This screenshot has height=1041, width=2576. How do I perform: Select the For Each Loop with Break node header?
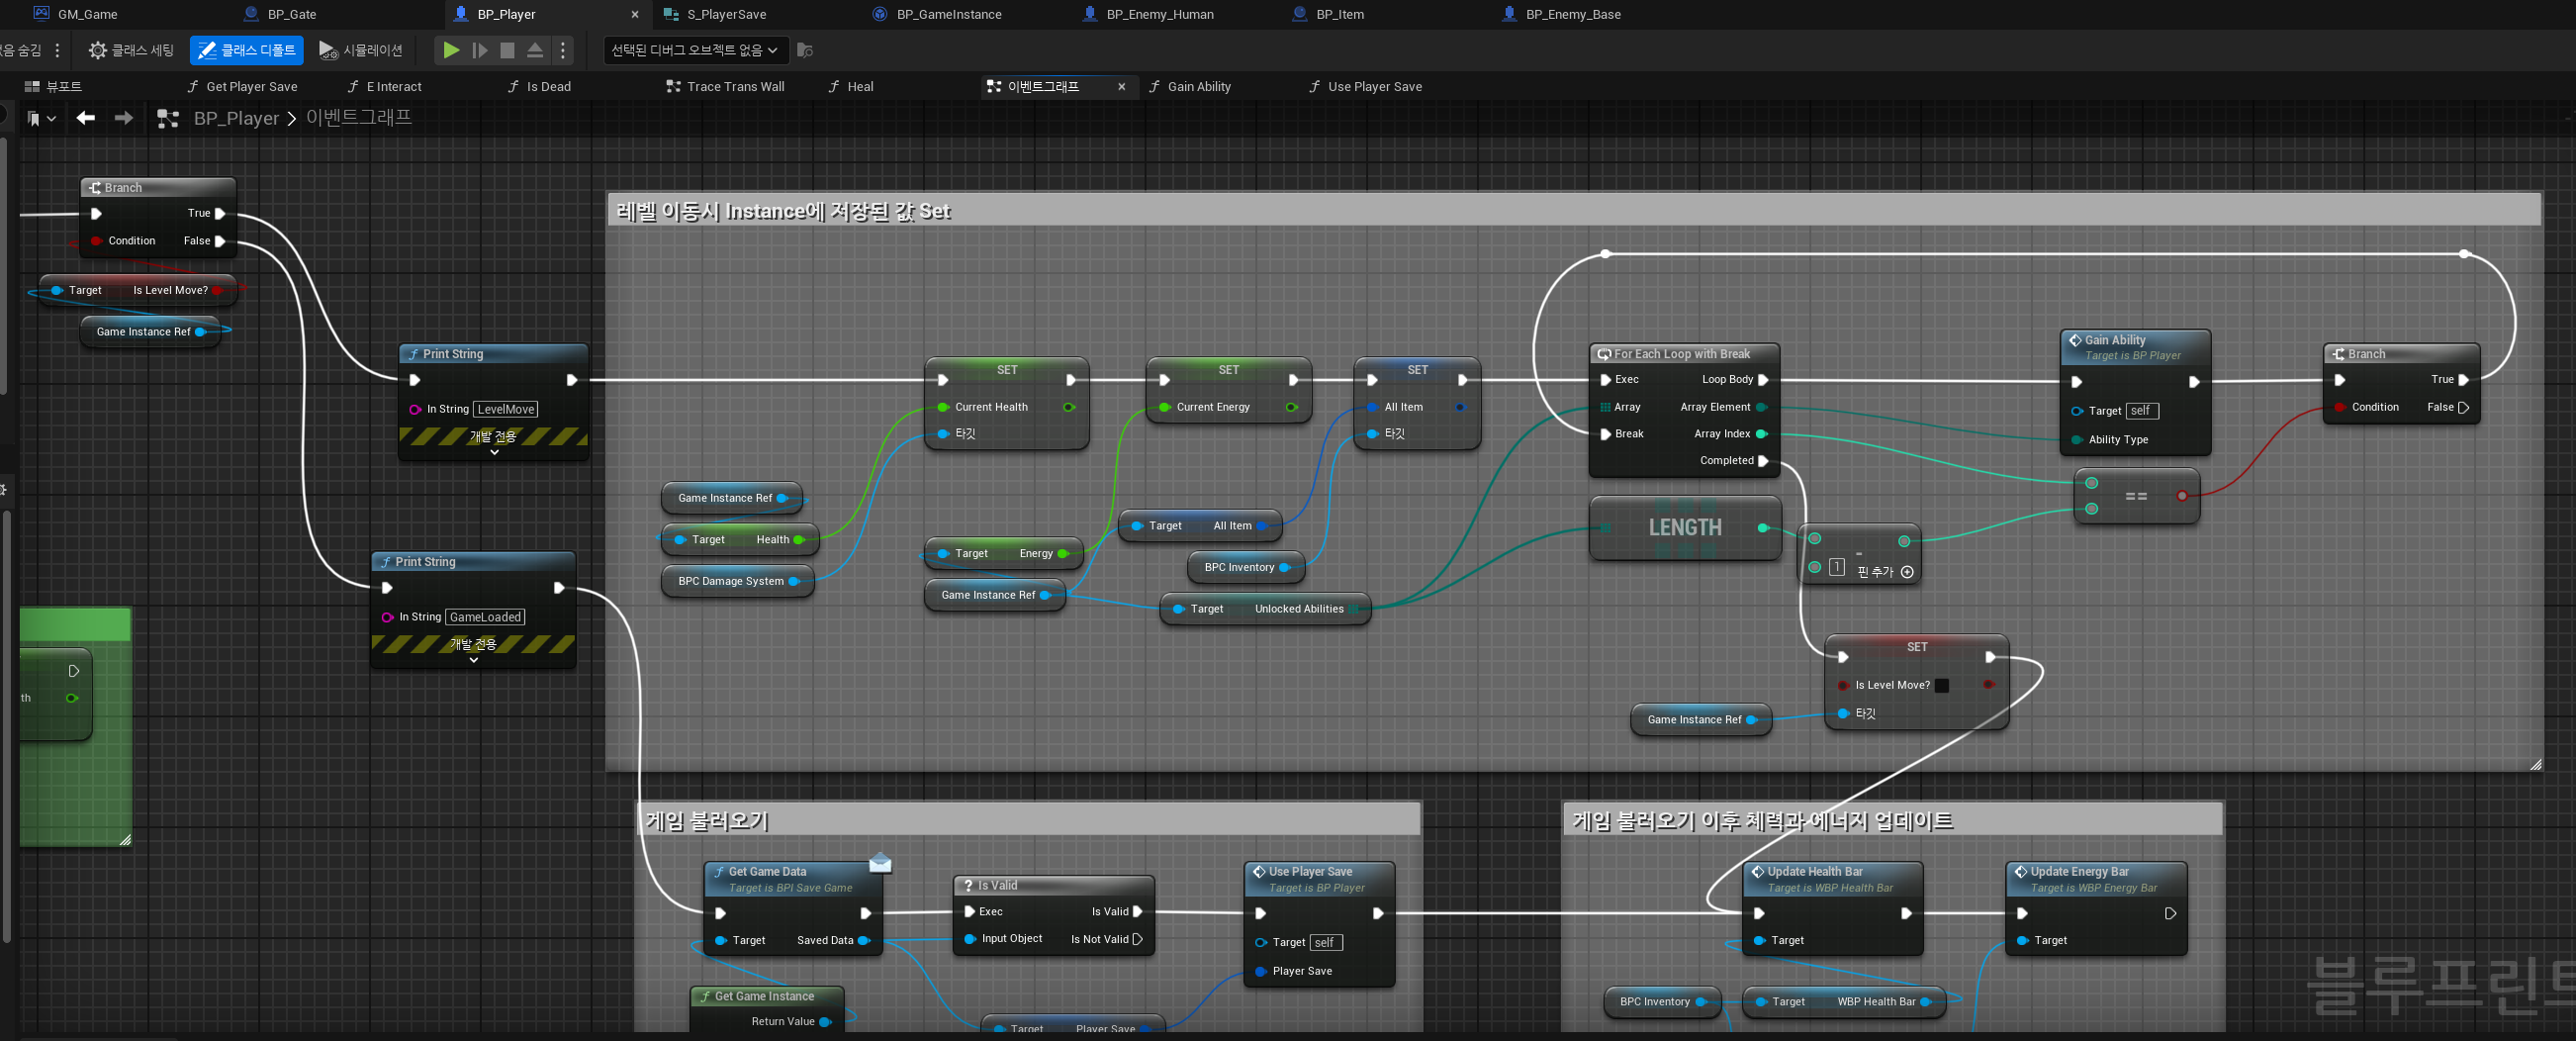(1684, 354)
